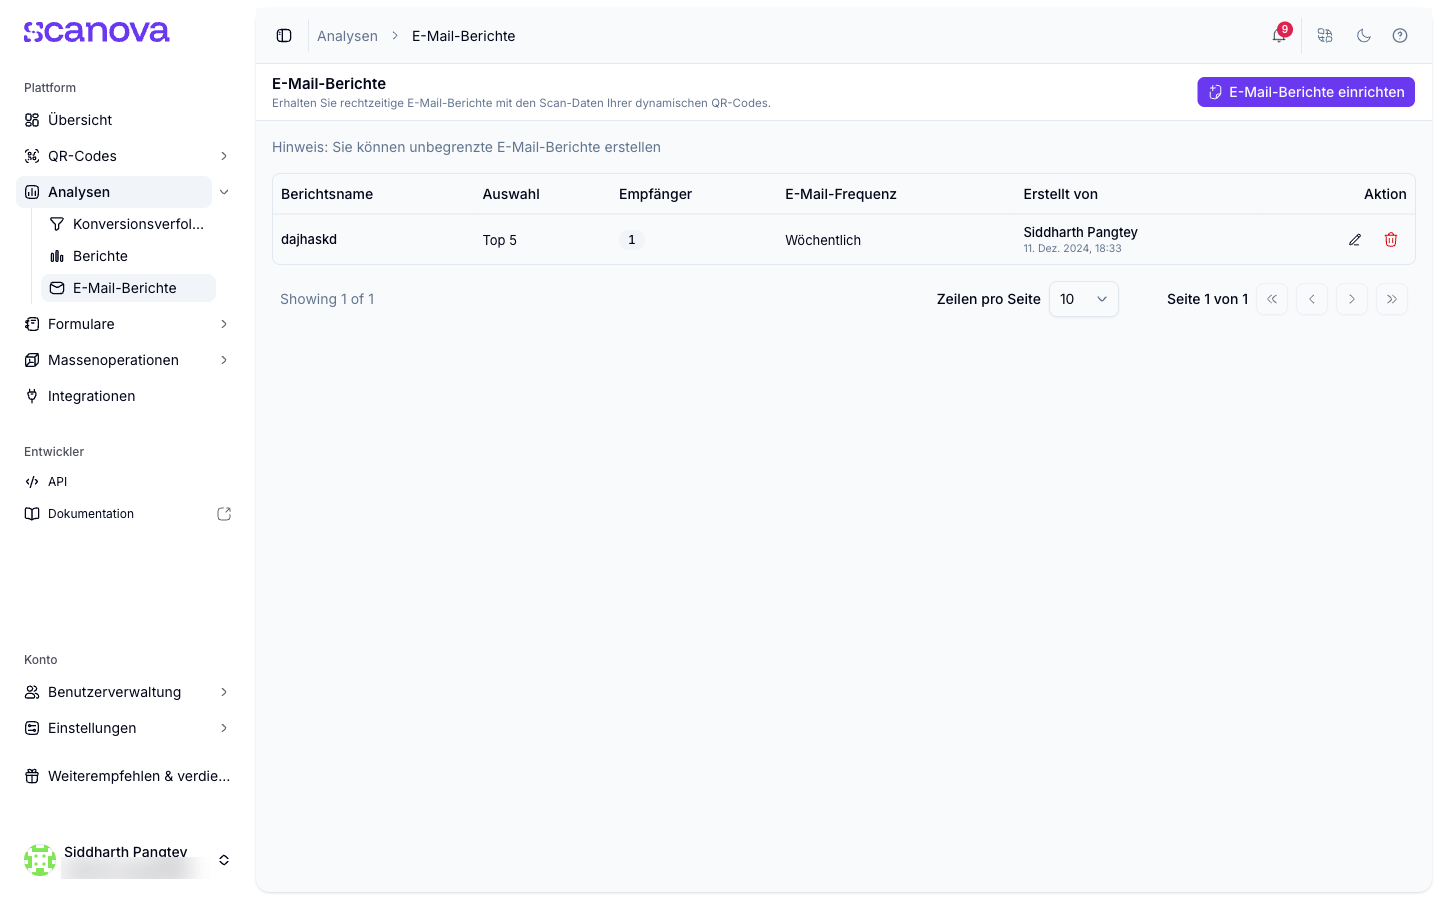This screenshot has width=1440, height=900.
Task: Expand the Formulare submenu chevron
Action: (x=224, y=324)
